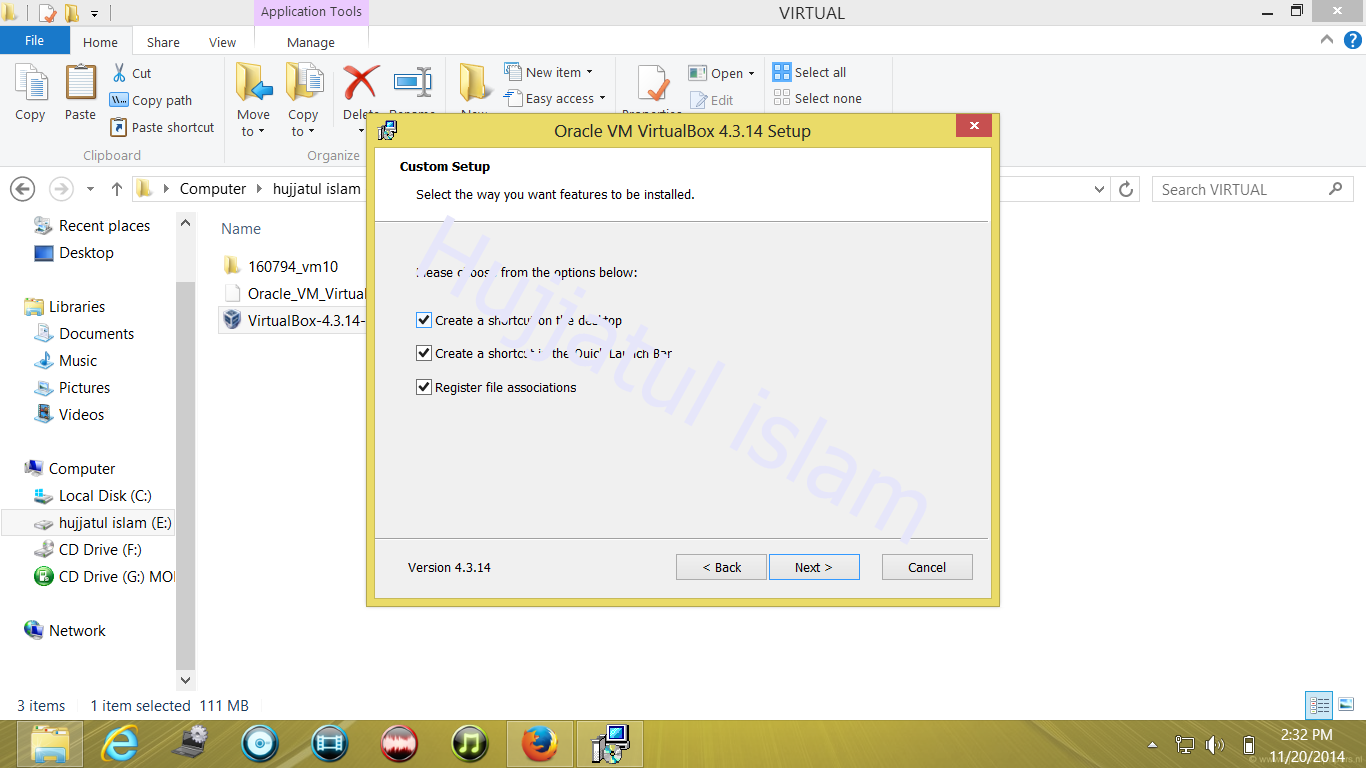1366x768 pixels.
Task: Click the Name column header
Action: 241,229
